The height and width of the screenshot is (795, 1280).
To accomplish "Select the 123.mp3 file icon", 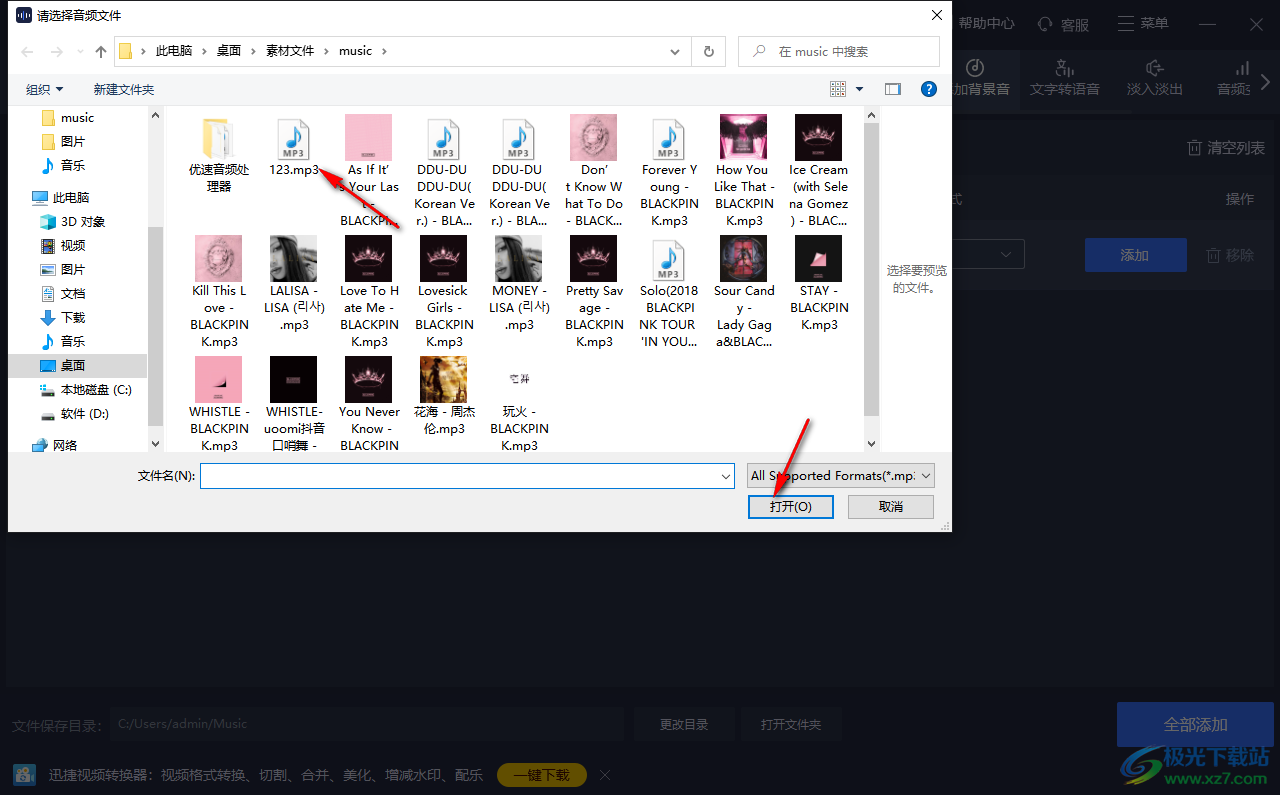I will pyautogui.click(x=293, y=138).
